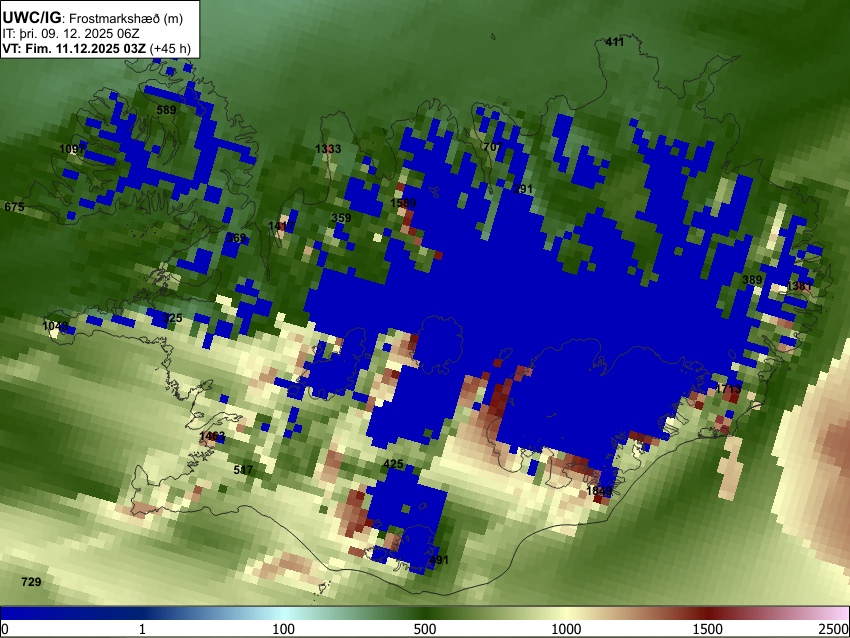Click the map value 1043

tap(55, 326)
